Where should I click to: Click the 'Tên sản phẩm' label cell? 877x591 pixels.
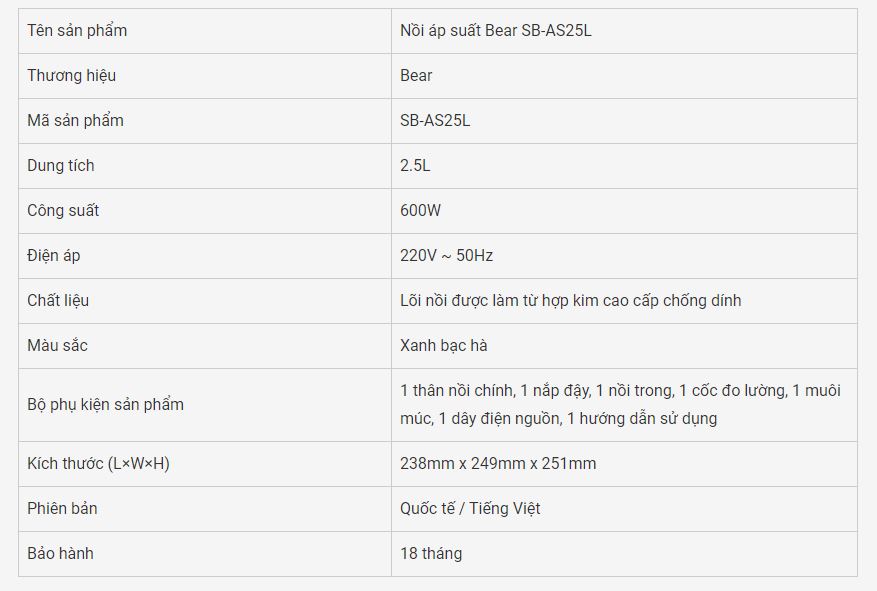205,31
